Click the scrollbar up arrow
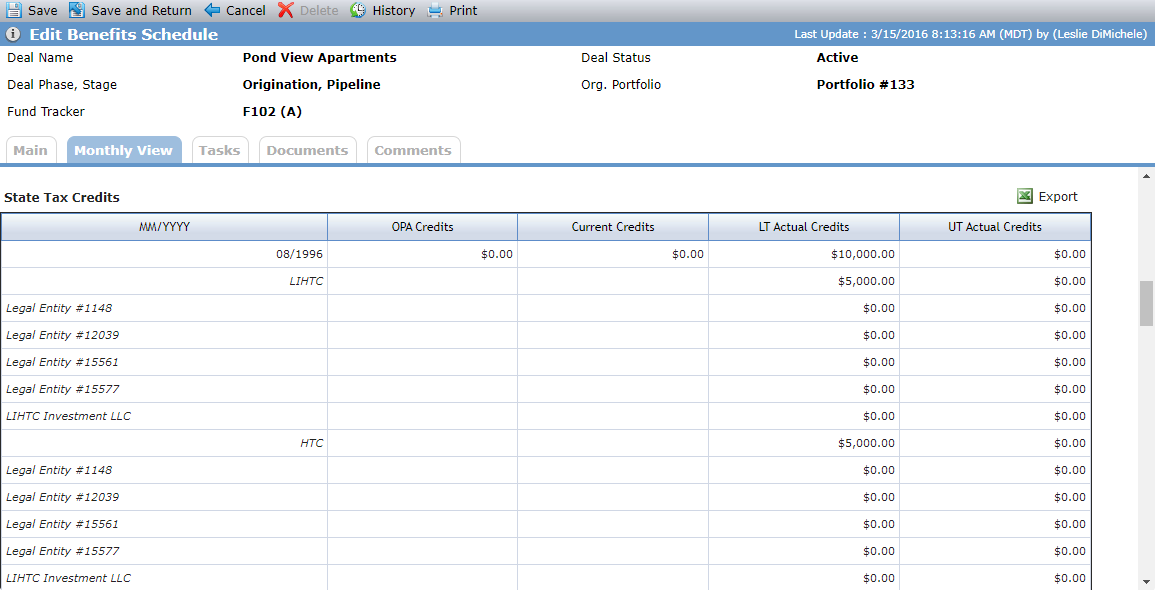Image resolution: width=1155 pixels, height=590 pixels. tap(1146, 176)
